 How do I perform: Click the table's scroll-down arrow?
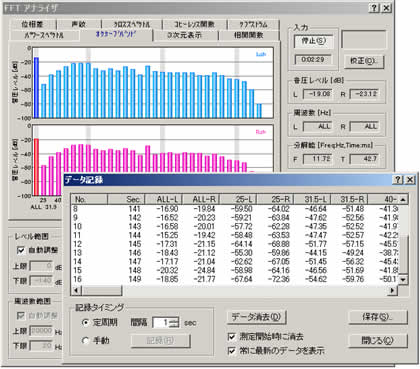click(x=403, y=280)
